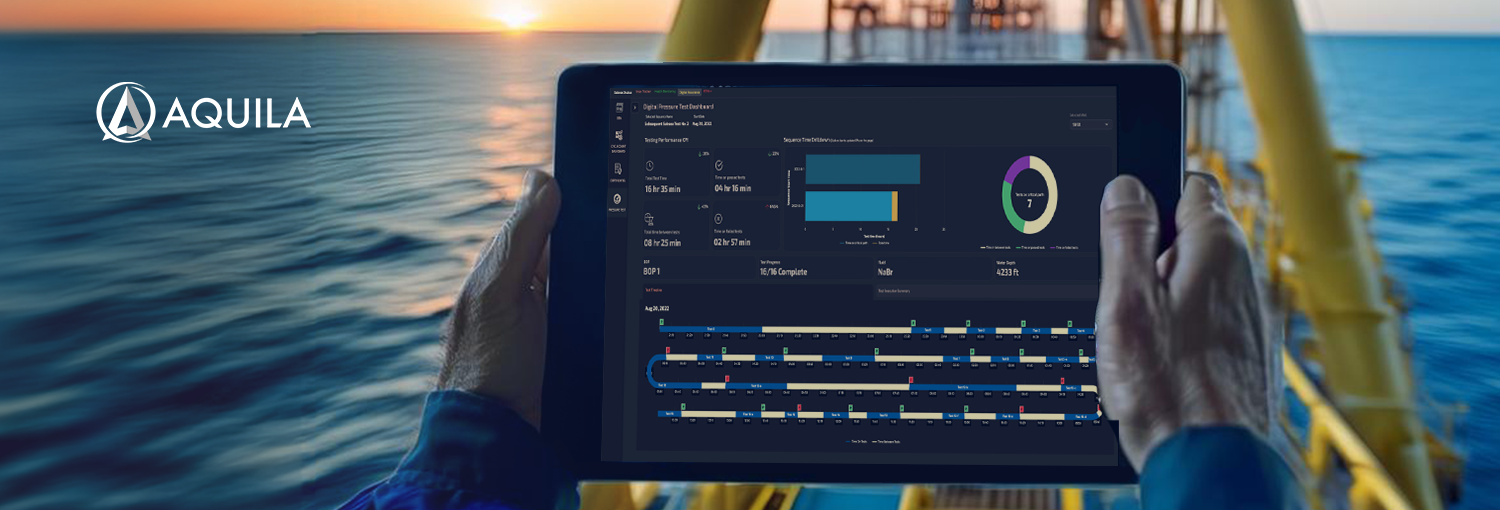Screen dimensions: 1500x510
Task: Switch to the Issue Tracker tab
Action: click(643, 92)
